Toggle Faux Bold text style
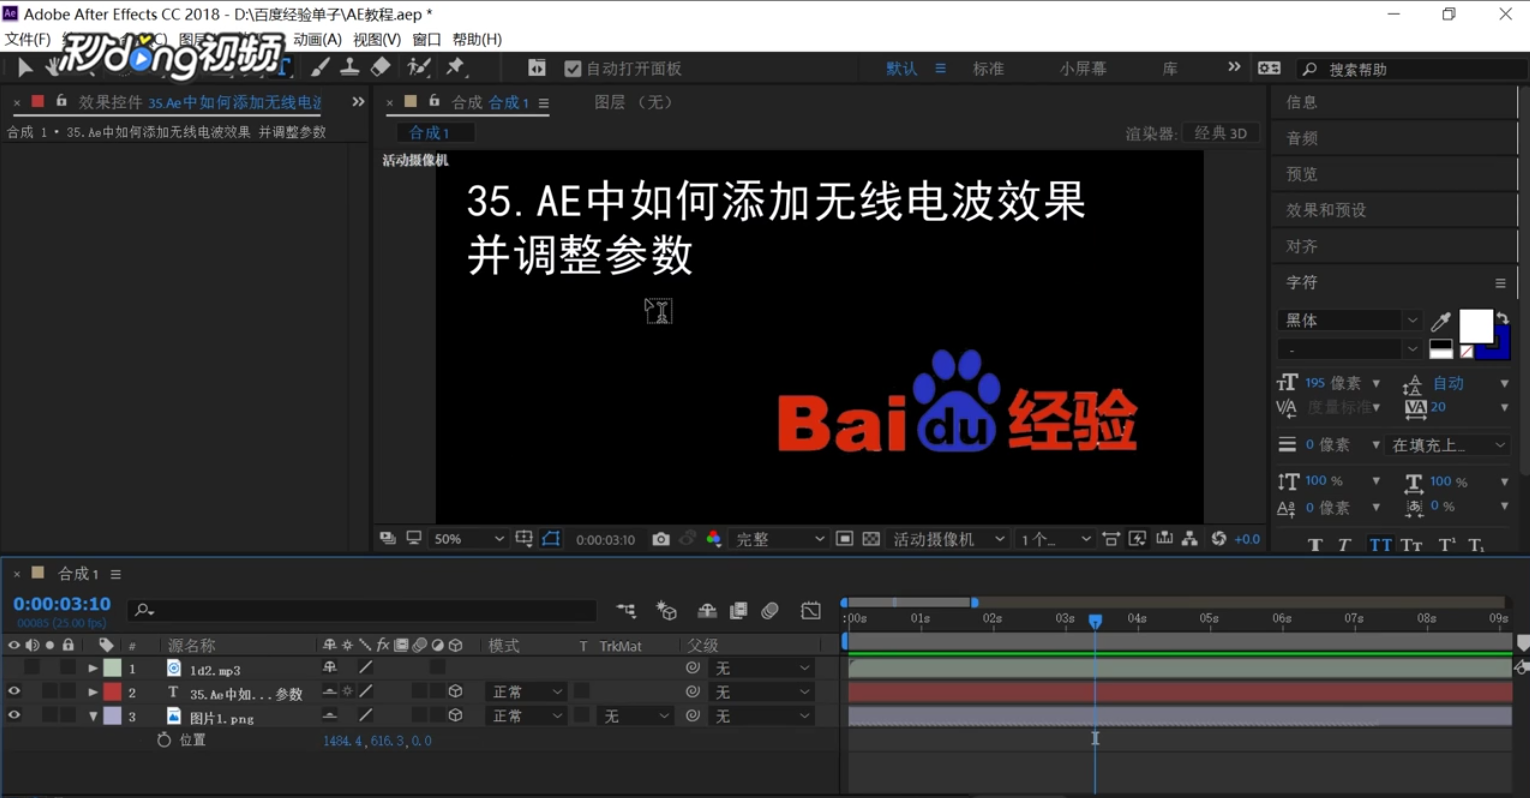Viewport: 1530px width, 798px height. (x=1315, y=545)
